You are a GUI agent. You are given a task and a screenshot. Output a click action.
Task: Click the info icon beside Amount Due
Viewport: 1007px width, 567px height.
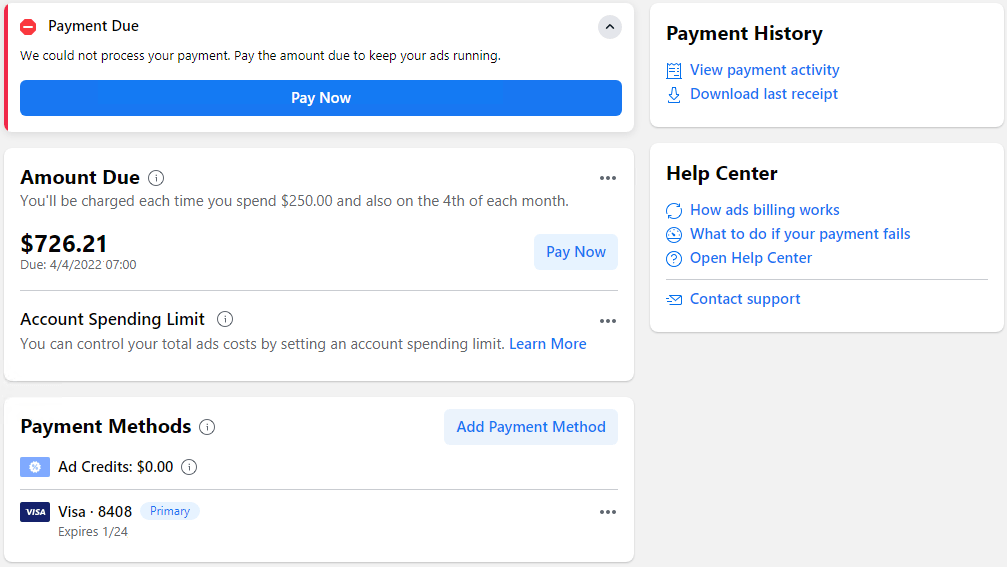[x=156, y=178]
